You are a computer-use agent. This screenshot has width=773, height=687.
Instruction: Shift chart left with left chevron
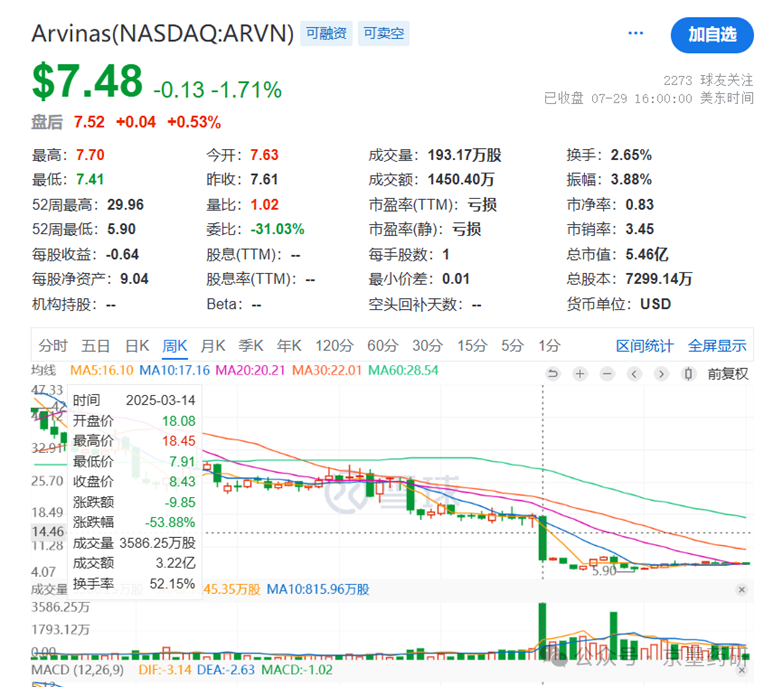pos(634,374)
